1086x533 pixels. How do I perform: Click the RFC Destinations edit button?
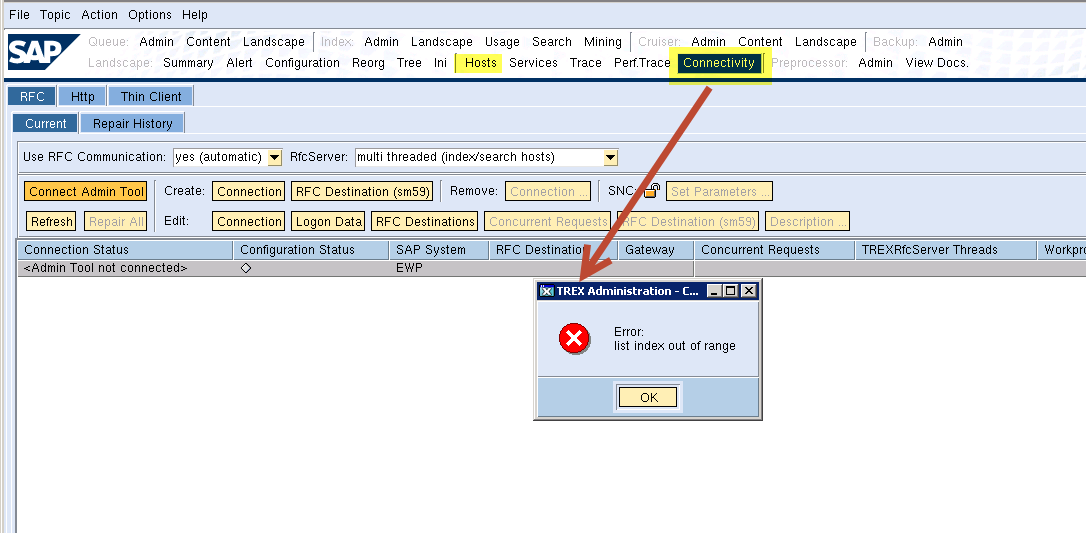(x=425, y=222)
